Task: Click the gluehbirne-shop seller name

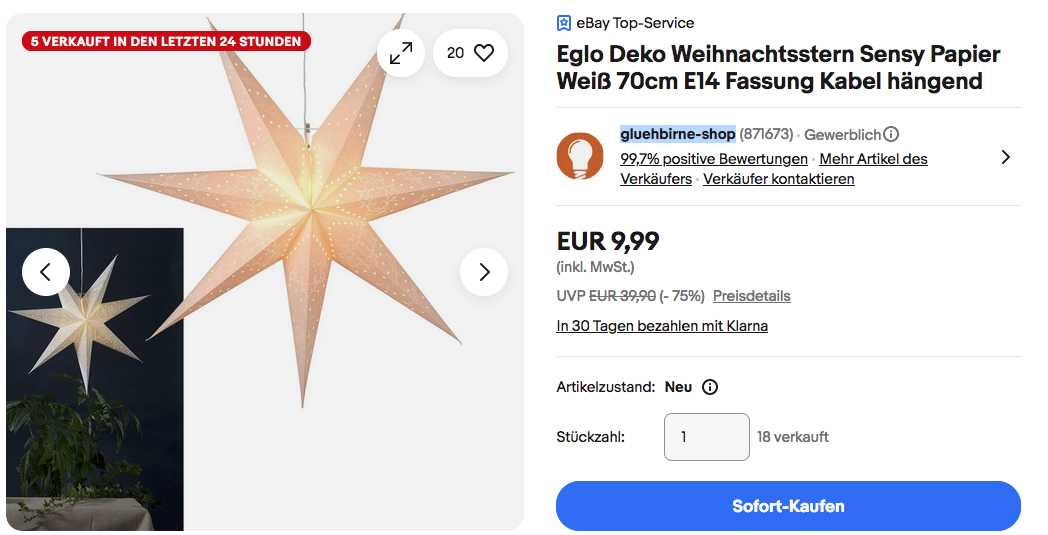Action: (678, 134)
